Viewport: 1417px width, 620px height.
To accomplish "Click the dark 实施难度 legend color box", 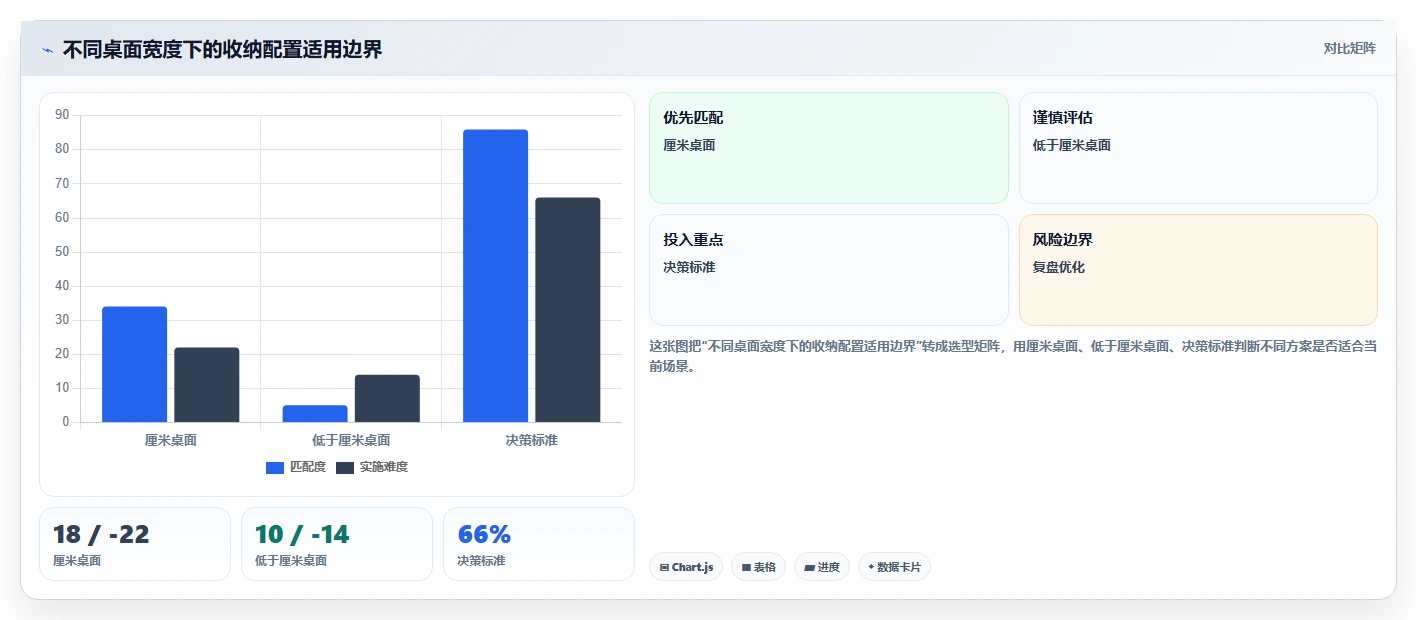I will coord(345,468).
